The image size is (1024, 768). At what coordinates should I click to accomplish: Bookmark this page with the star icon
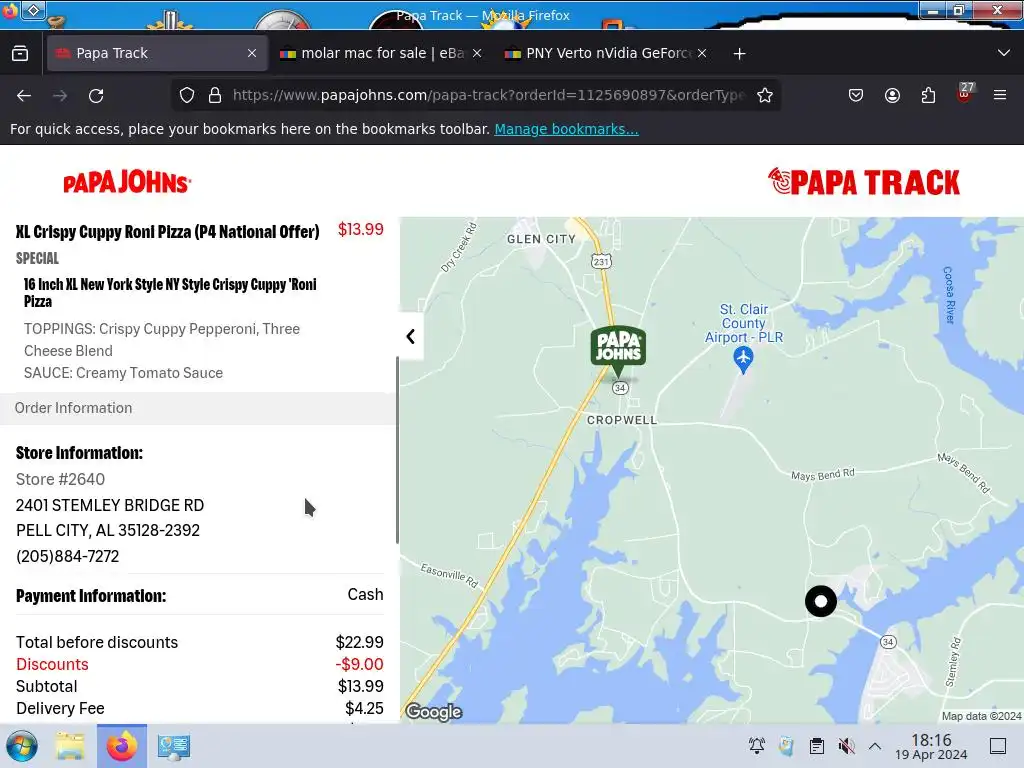point(765,95)
